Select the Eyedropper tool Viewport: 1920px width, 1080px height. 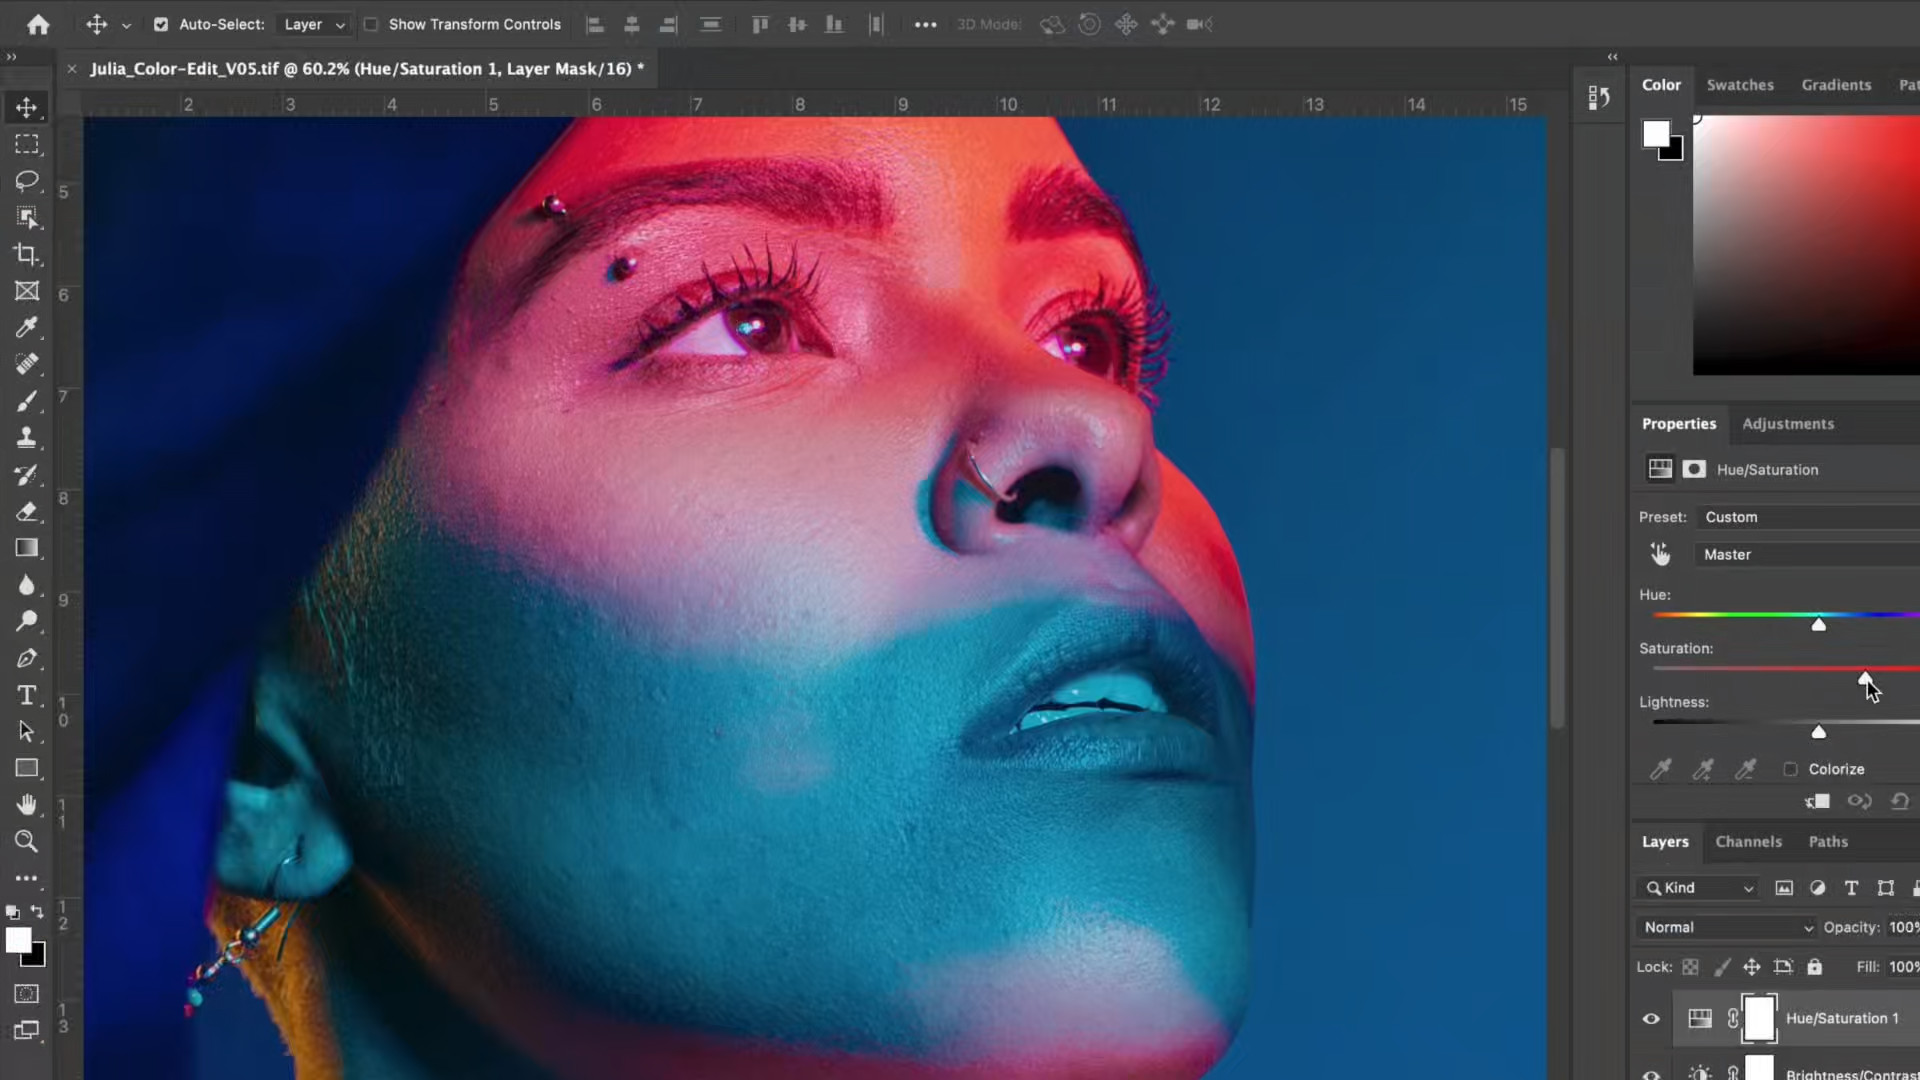(26, 328)
